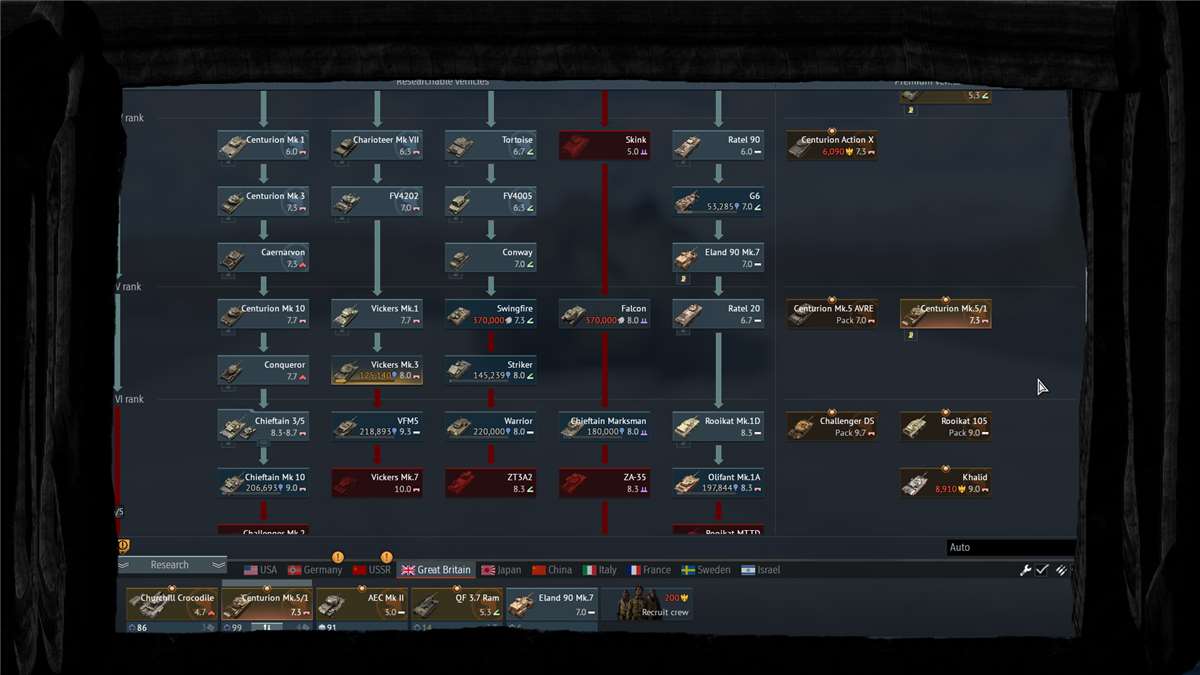Screen dimensions: 1200x675
Task: Select the Ratel 20 vehicle card
Action: 719,314
